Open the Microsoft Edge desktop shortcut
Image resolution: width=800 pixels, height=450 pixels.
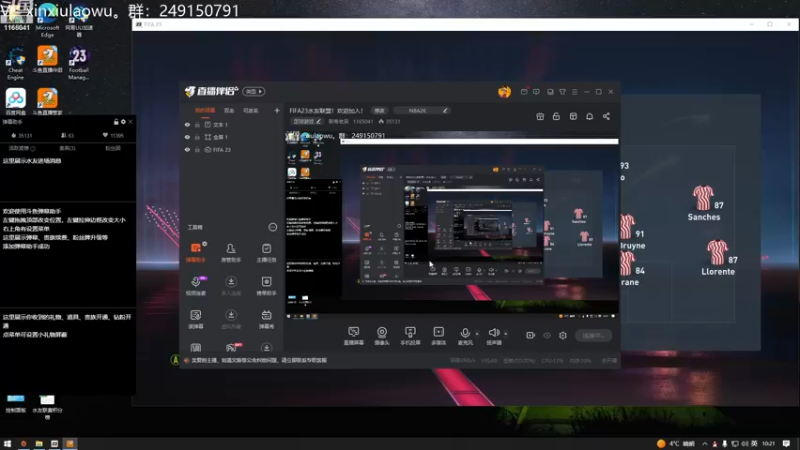[47, 20]
